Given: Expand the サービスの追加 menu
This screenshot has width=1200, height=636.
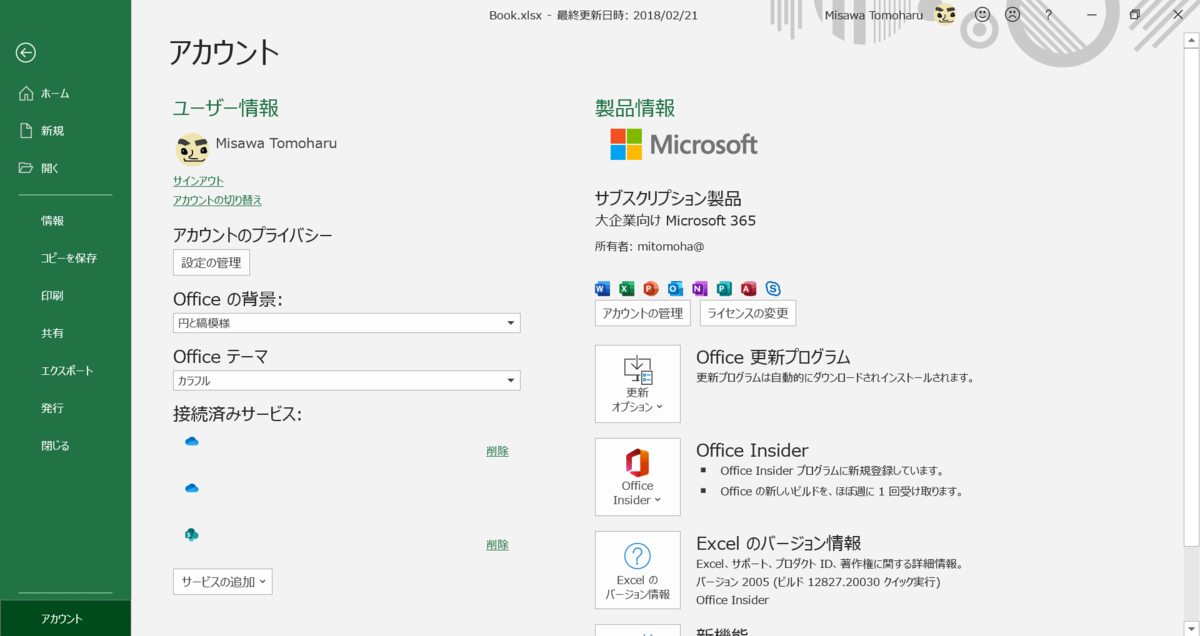Looking at the screenshot, I should coord(222,581).
